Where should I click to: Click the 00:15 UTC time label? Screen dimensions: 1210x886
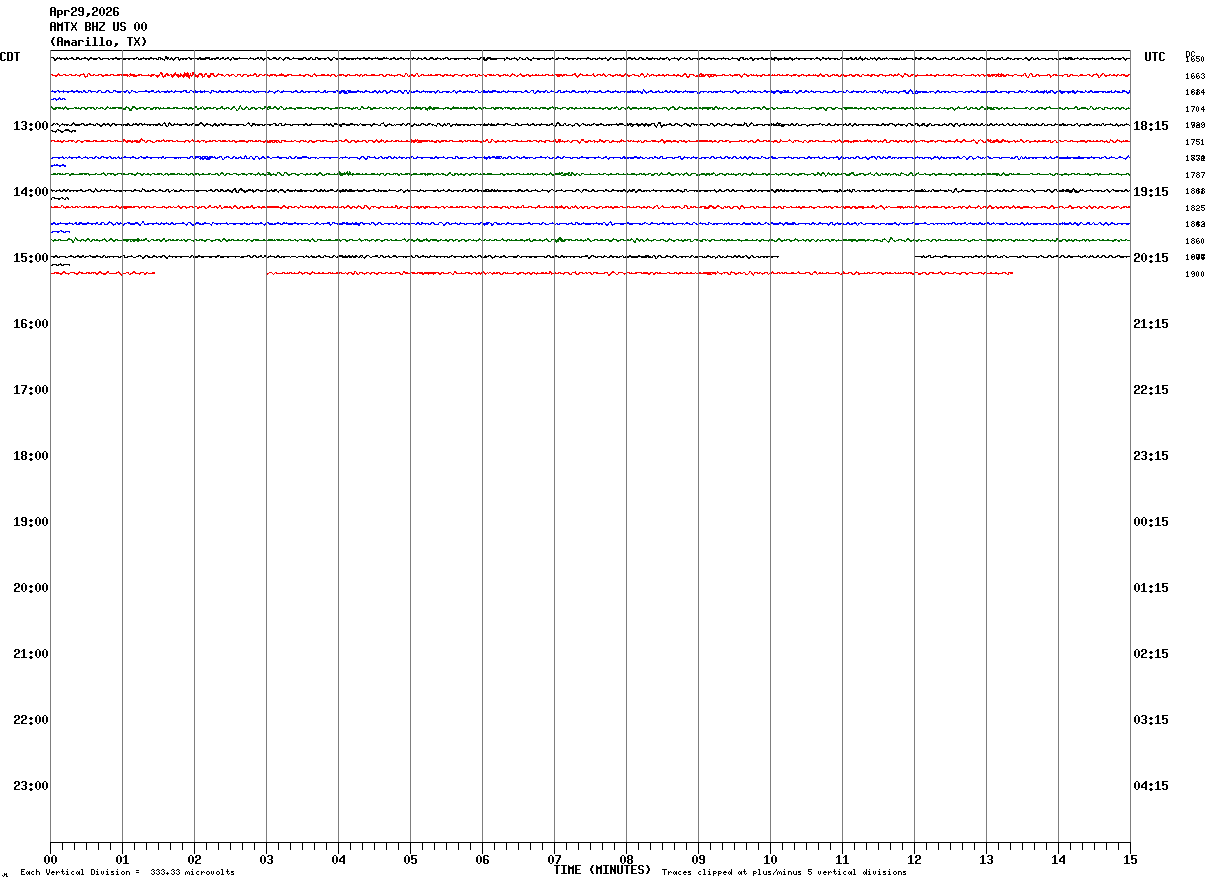(x=1151, y=522)
